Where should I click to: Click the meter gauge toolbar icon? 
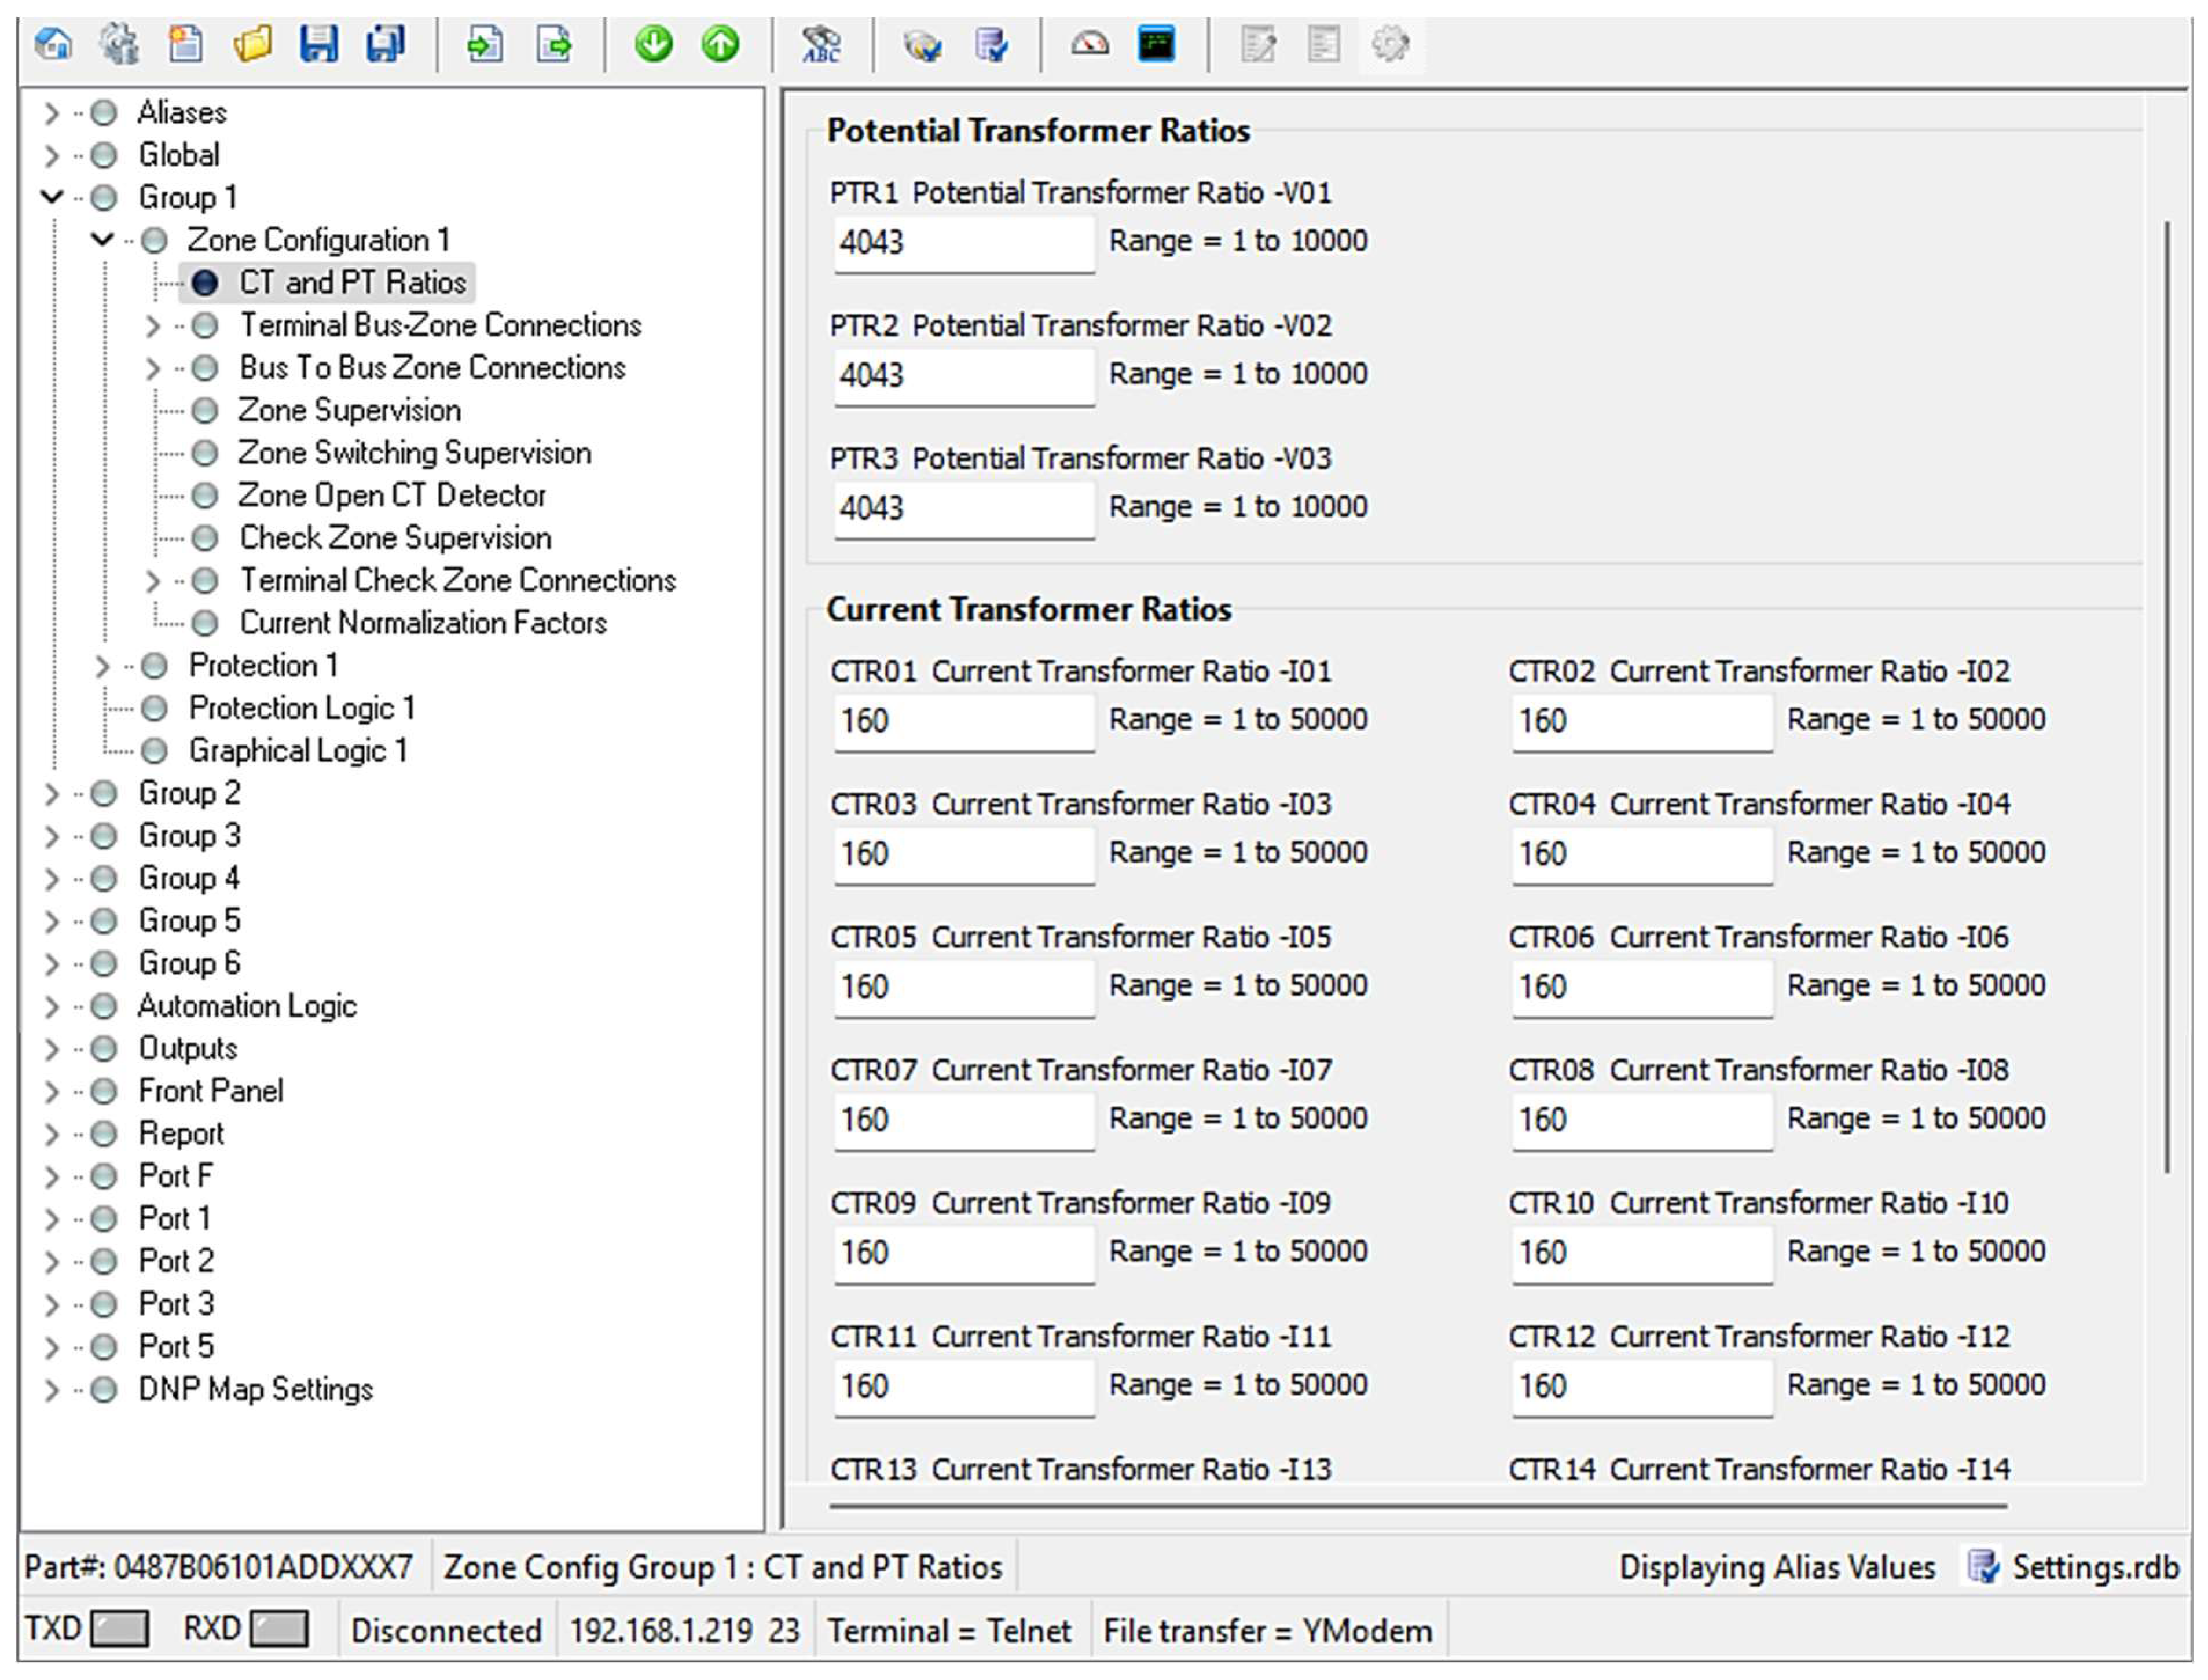coord(1090,44)
